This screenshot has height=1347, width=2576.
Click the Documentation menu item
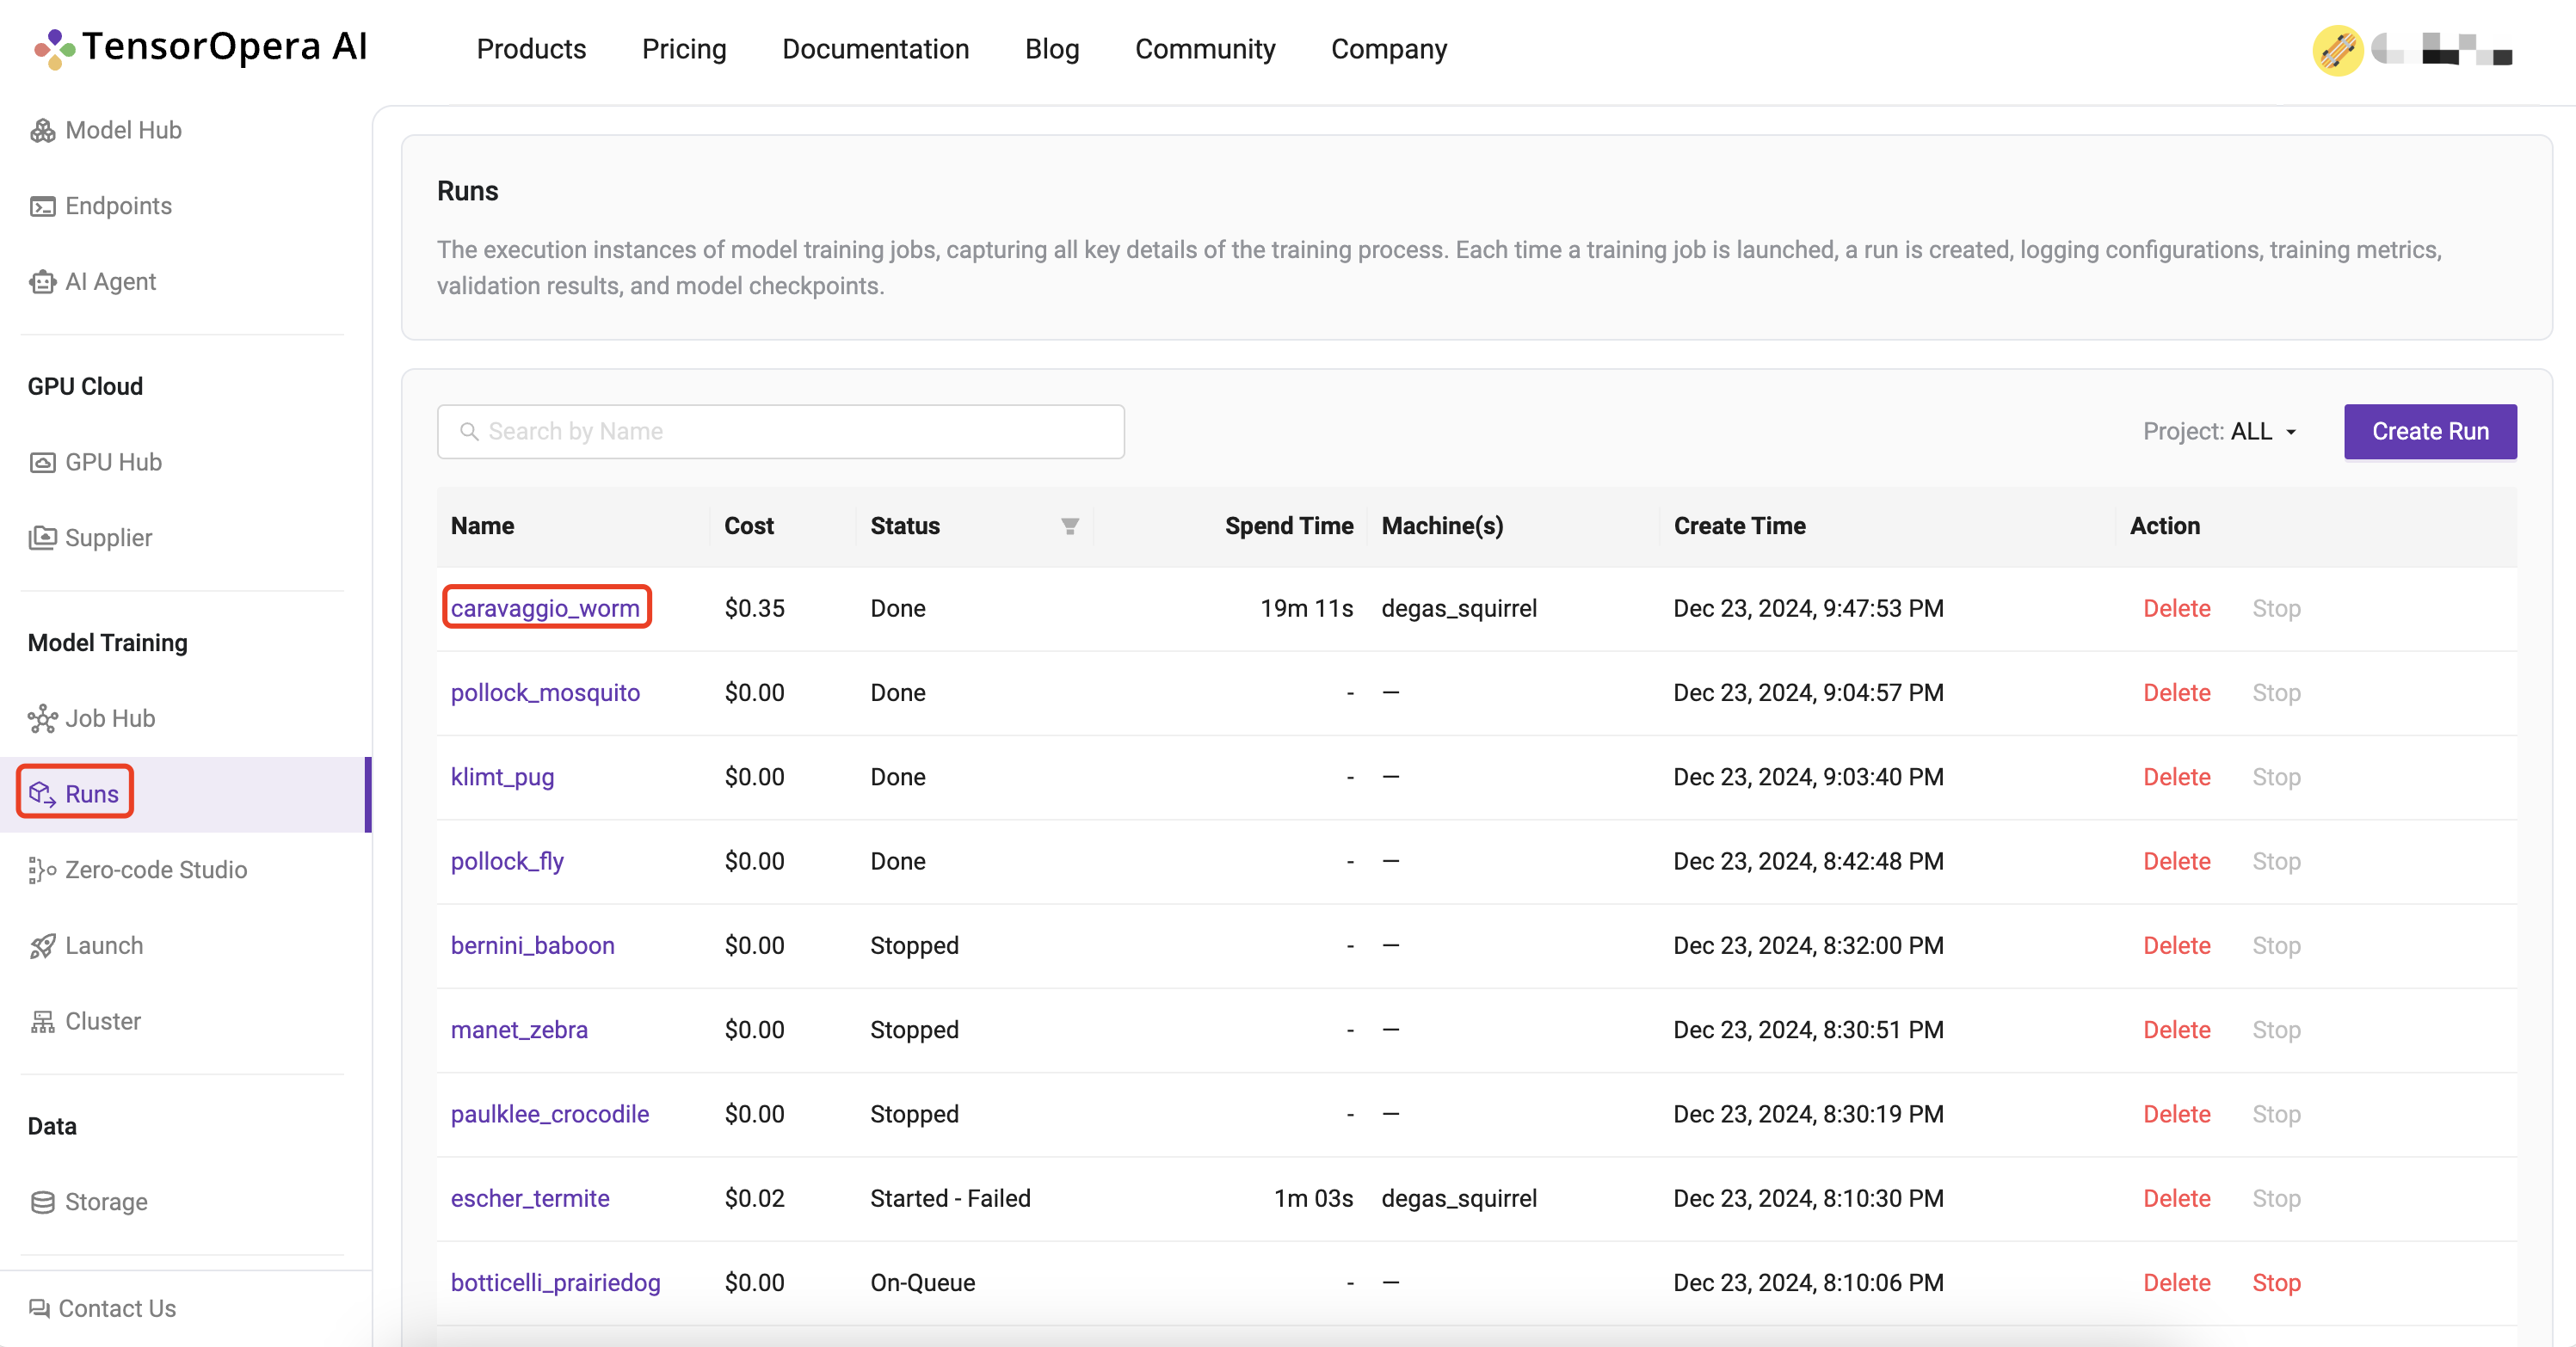coord(876,47)
